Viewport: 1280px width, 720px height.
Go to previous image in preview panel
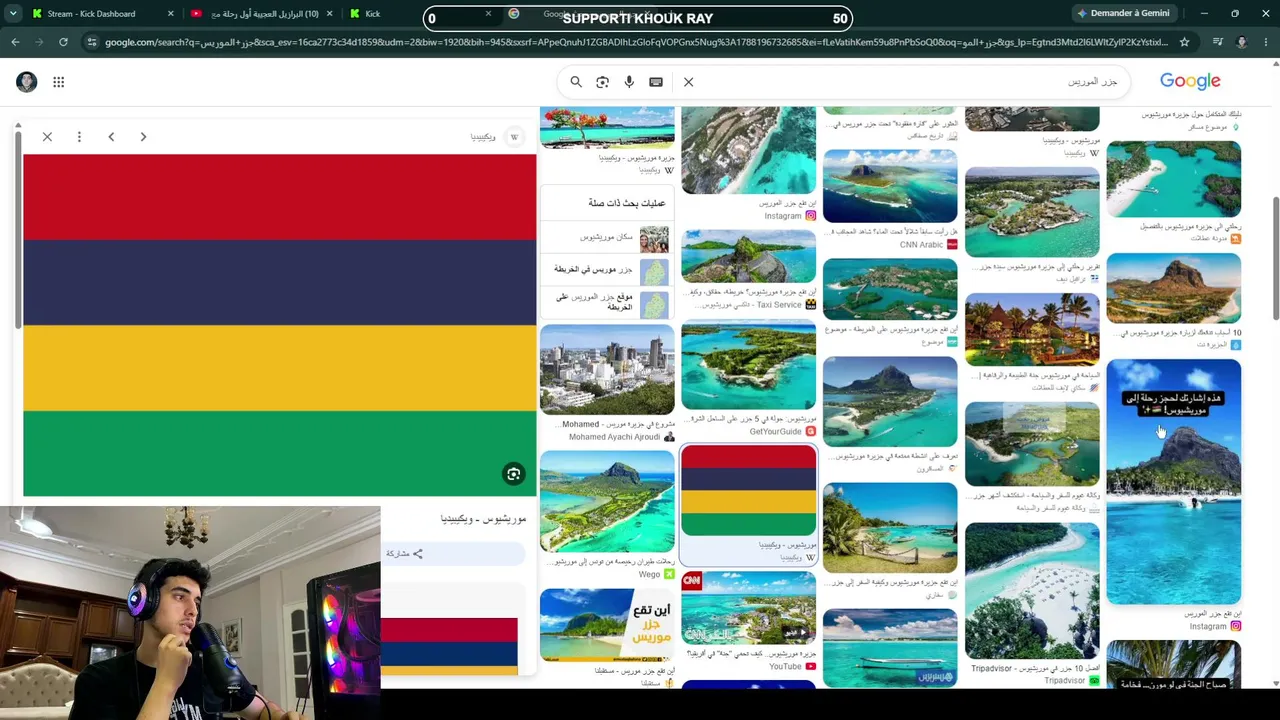111,137
